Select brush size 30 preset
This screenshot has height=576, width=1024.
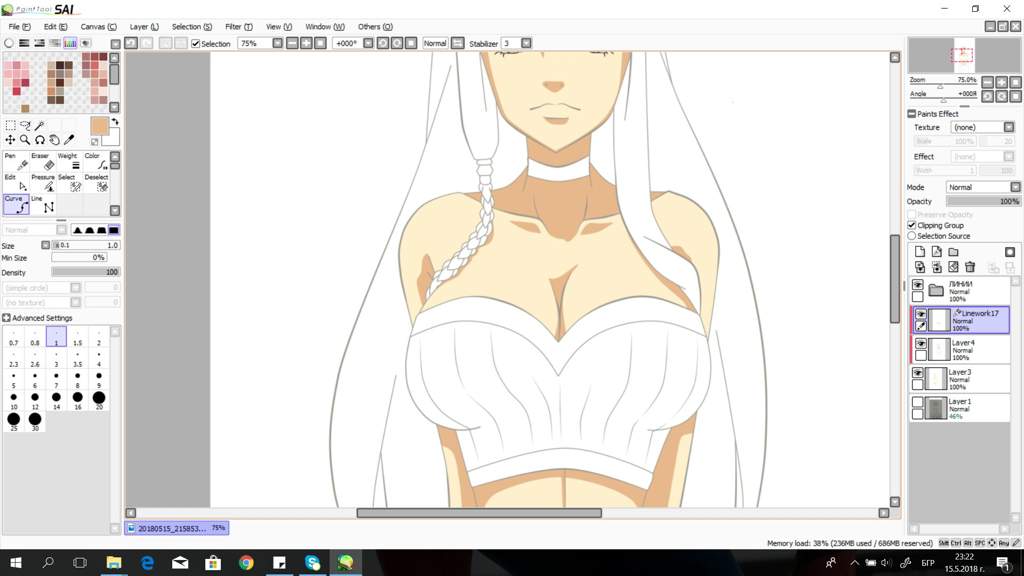coord(35,423)
